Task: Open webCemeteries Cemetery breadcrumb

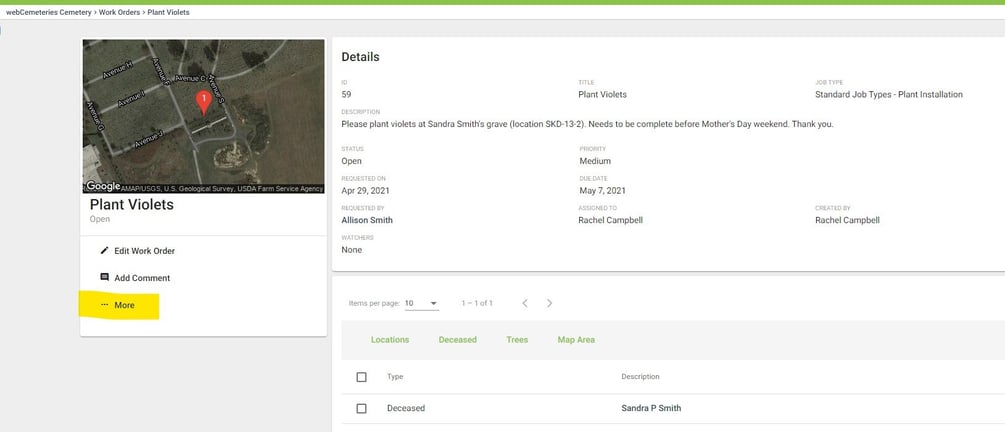Action: (49, 12)
